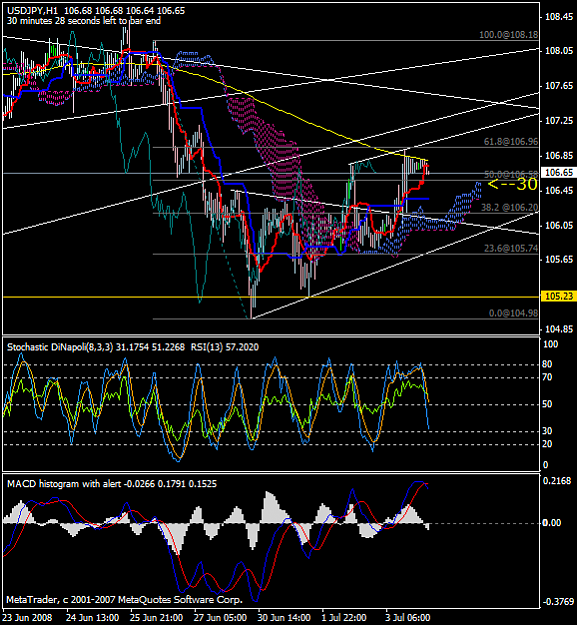
Task: Click the 25 Jun 21:00 time axis label
Action: [157, 617]
